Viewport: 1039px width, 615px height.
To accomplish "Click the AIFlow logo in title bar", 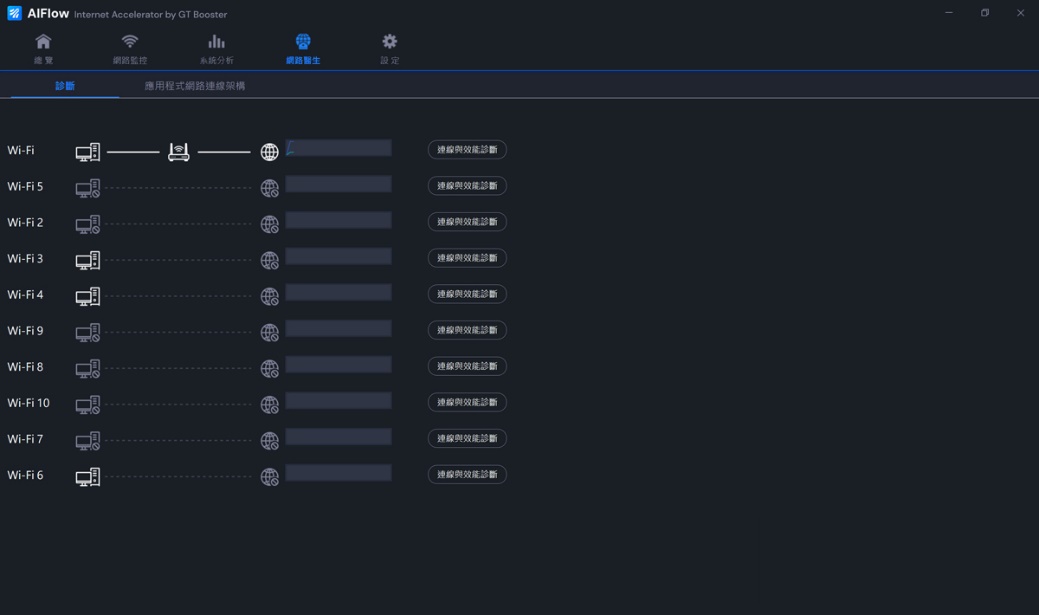I will (x=14, y=14).
